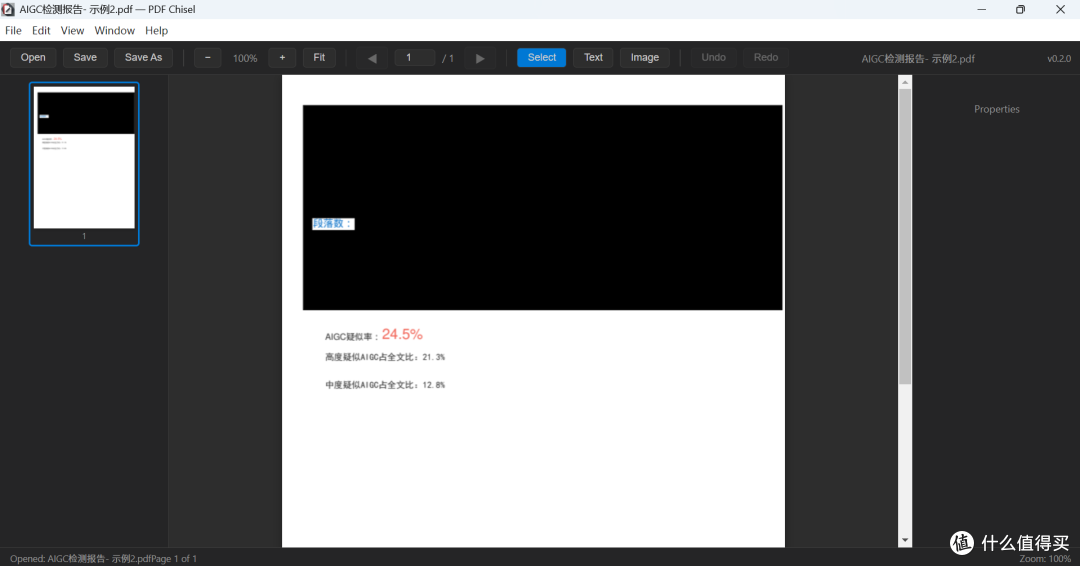This screenshot has height=566, width=1080.
Task: Open the View menu
Action: pos(72,30)
